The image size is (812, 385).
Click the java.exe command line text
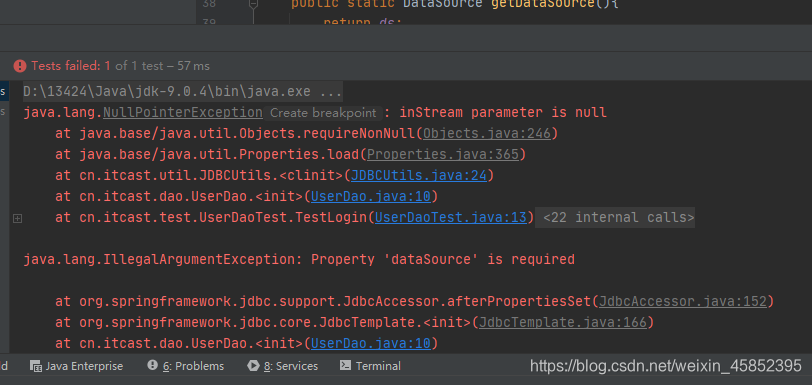[x=182, y=92]
